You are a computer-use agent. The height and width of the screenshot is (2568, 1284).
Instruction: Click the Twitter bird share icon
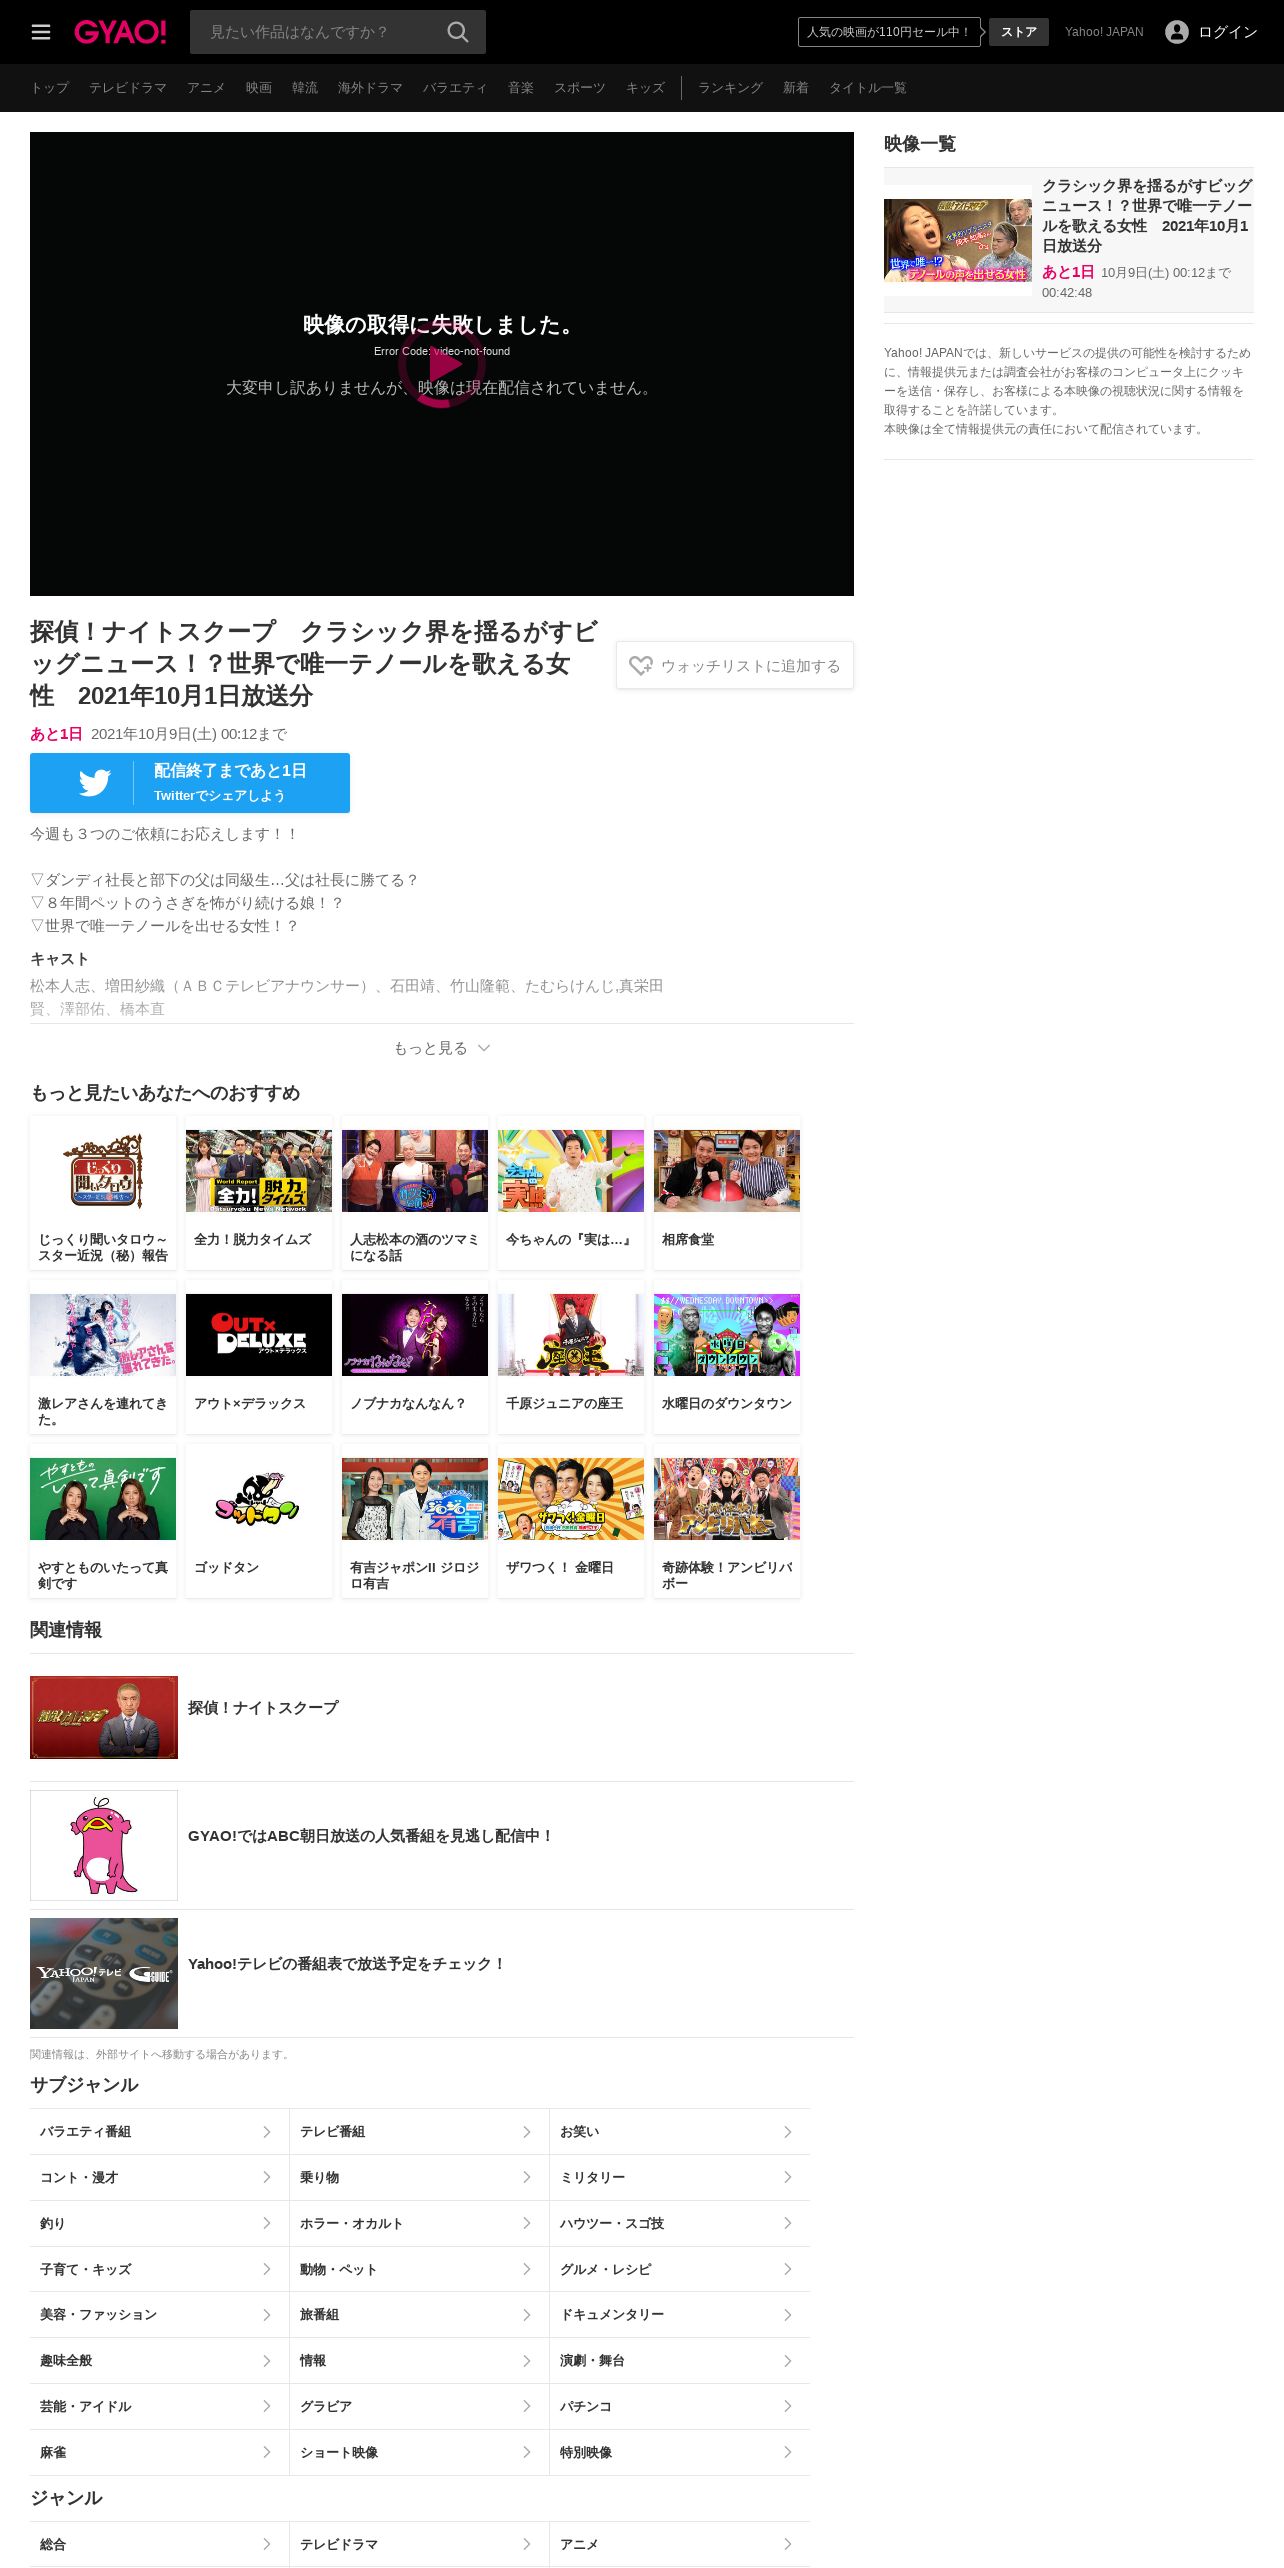tap(95, 783)
